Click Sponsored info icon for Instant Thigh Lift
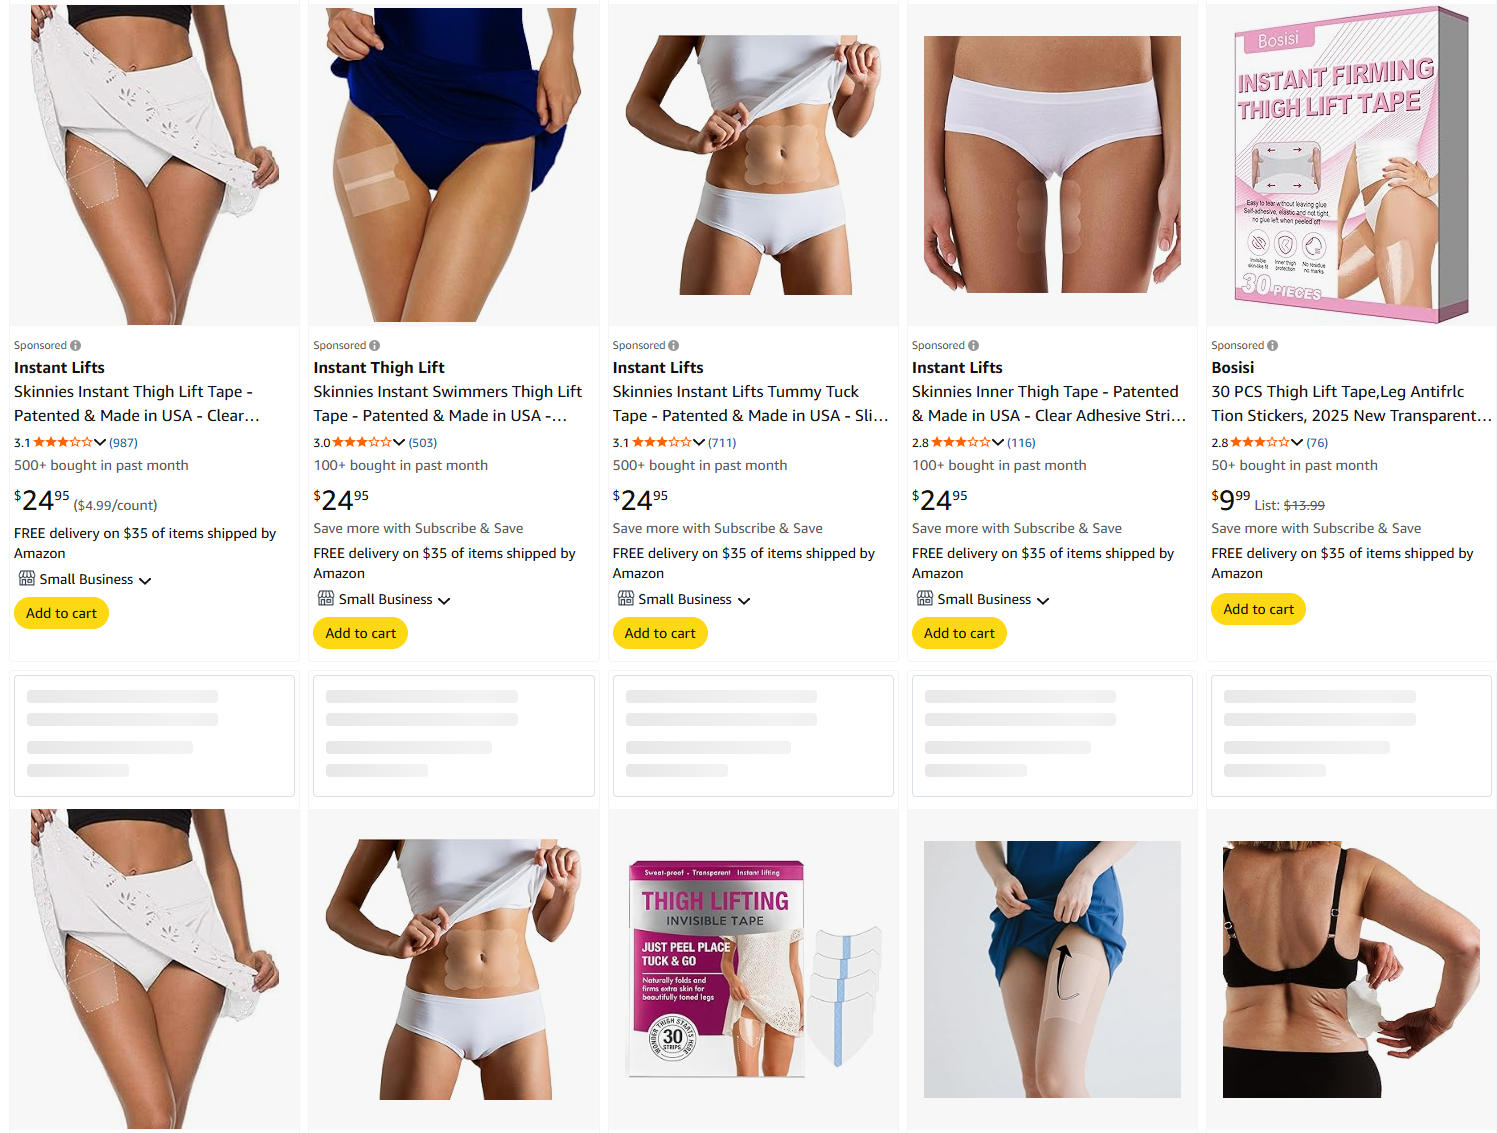1497x1133 pixels. coord(374,346)
